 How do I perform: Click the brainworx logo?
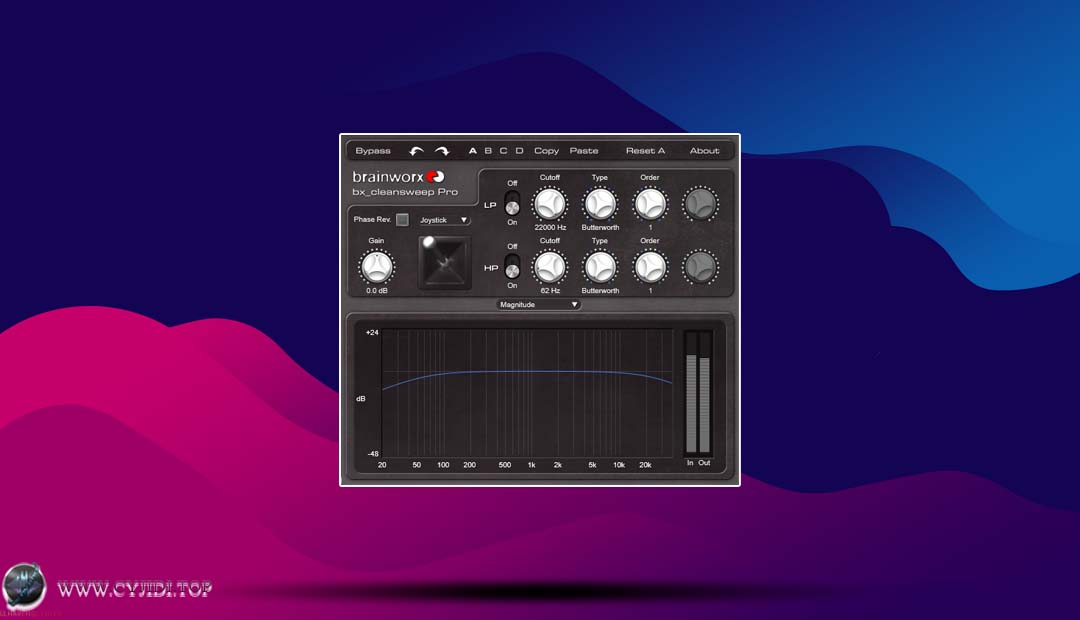pos(398,177)
